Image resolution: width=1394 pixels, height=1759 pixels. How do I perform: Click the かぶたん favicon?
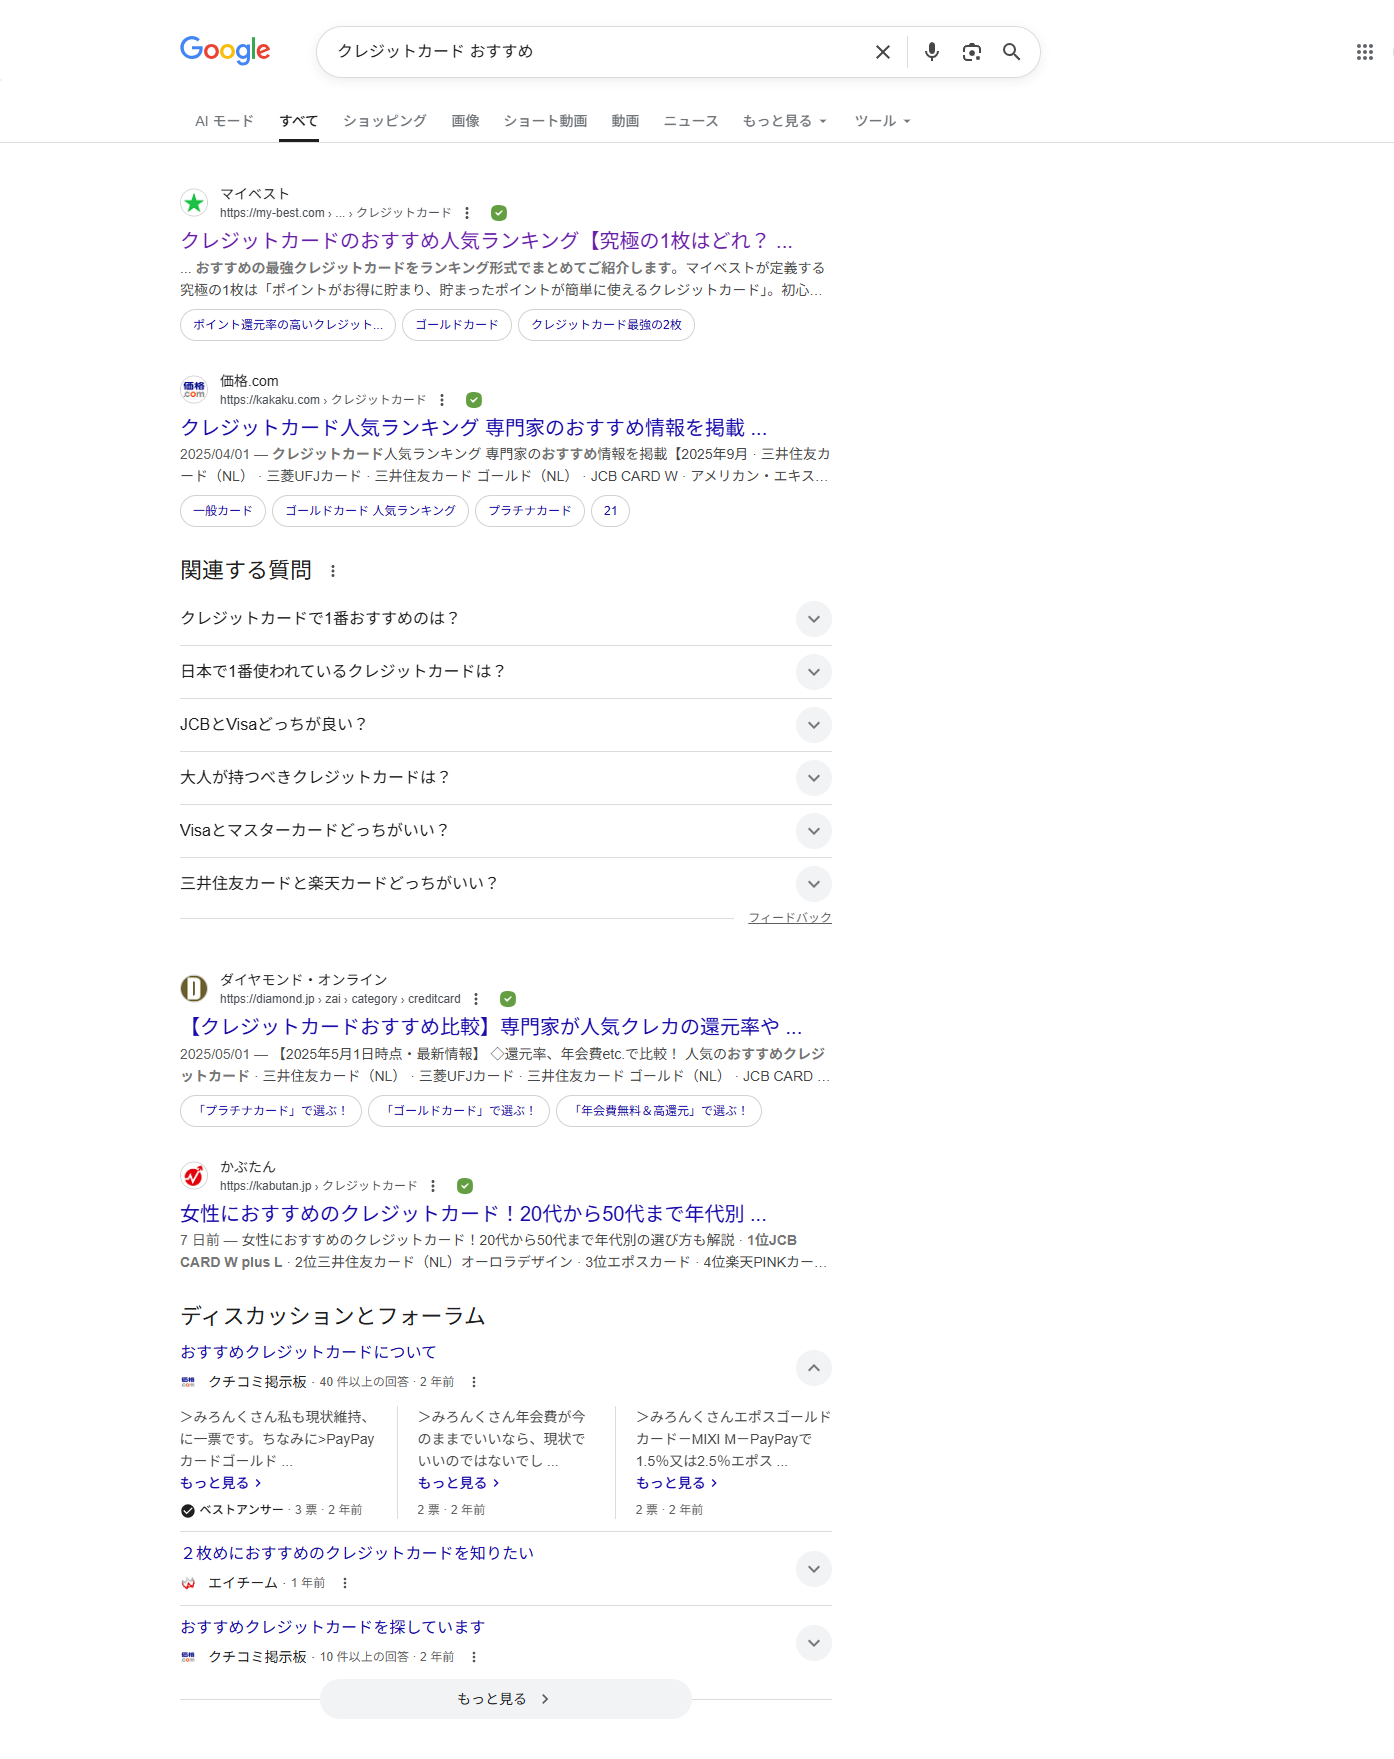coord(194,1176)
